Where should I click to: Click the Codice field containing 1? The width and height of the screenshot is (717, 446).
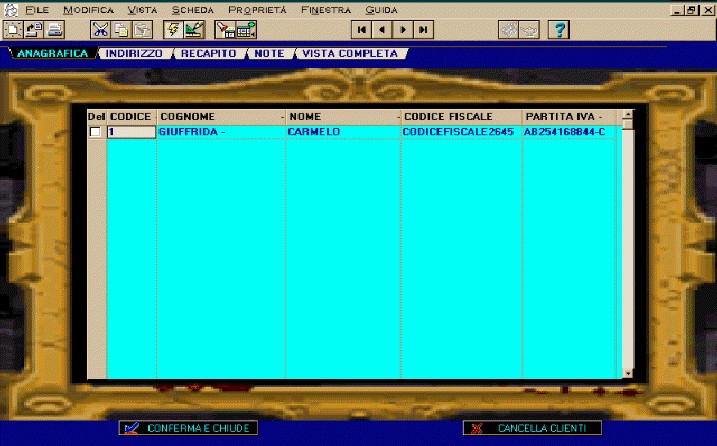coord(131,132)
